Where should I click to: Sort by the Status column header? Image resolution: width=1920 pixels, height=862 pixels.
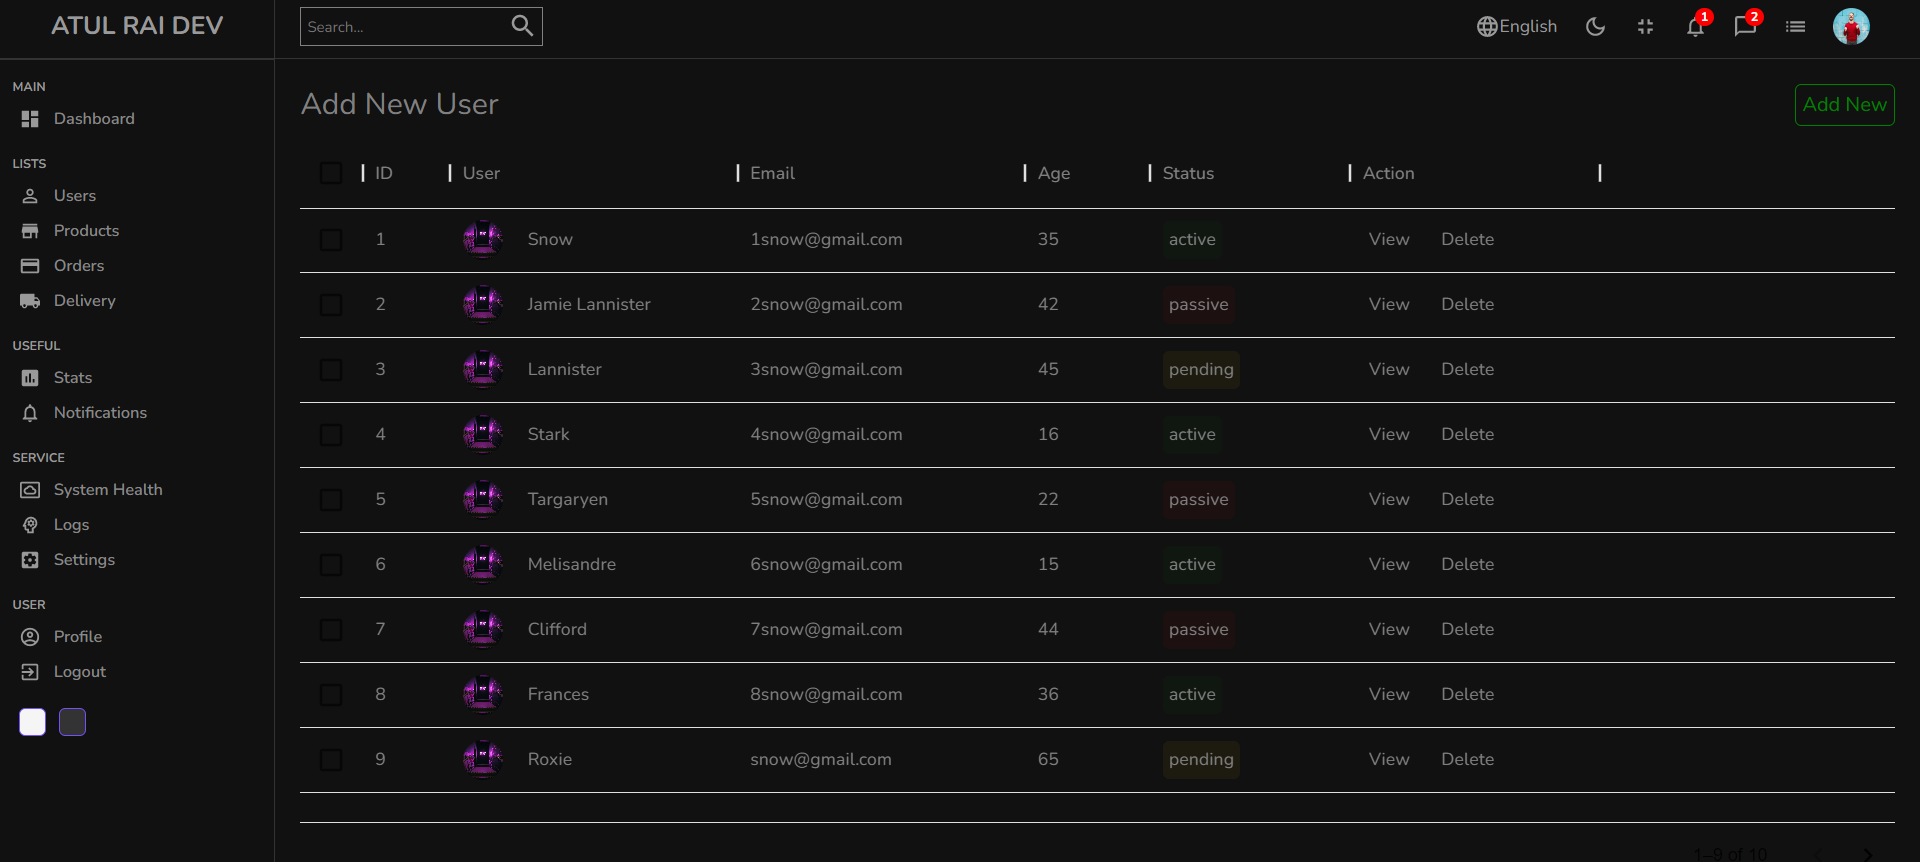coord(1188,173)
